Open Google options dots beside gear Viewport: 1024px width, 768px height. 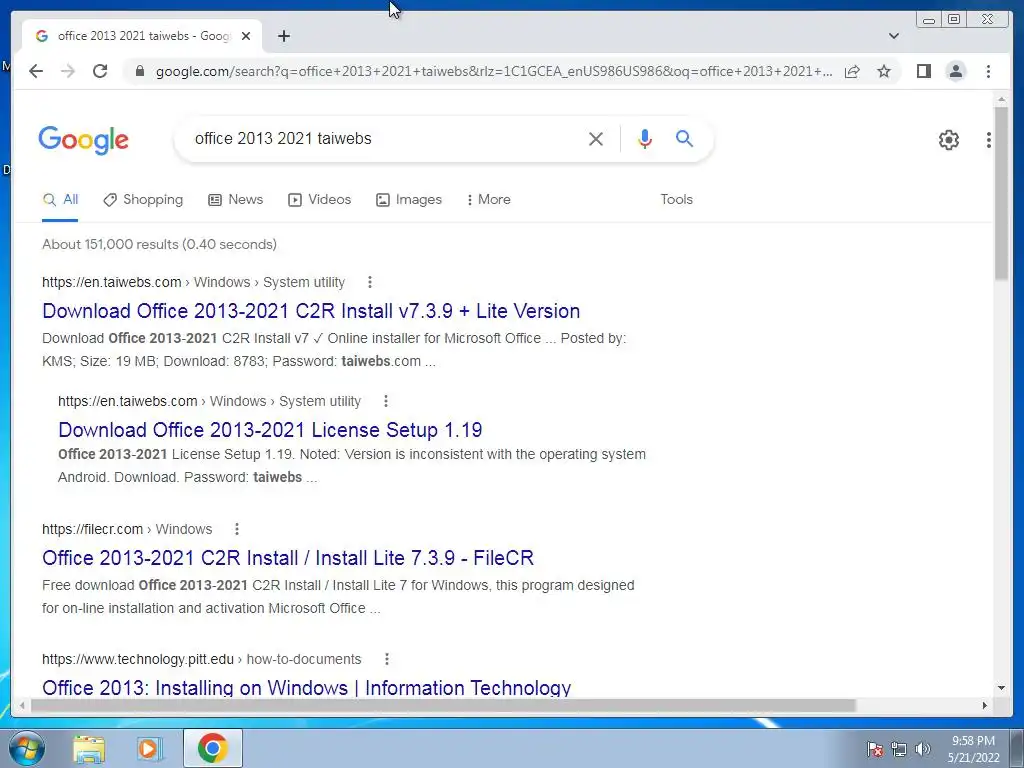[x=989, y=140]
